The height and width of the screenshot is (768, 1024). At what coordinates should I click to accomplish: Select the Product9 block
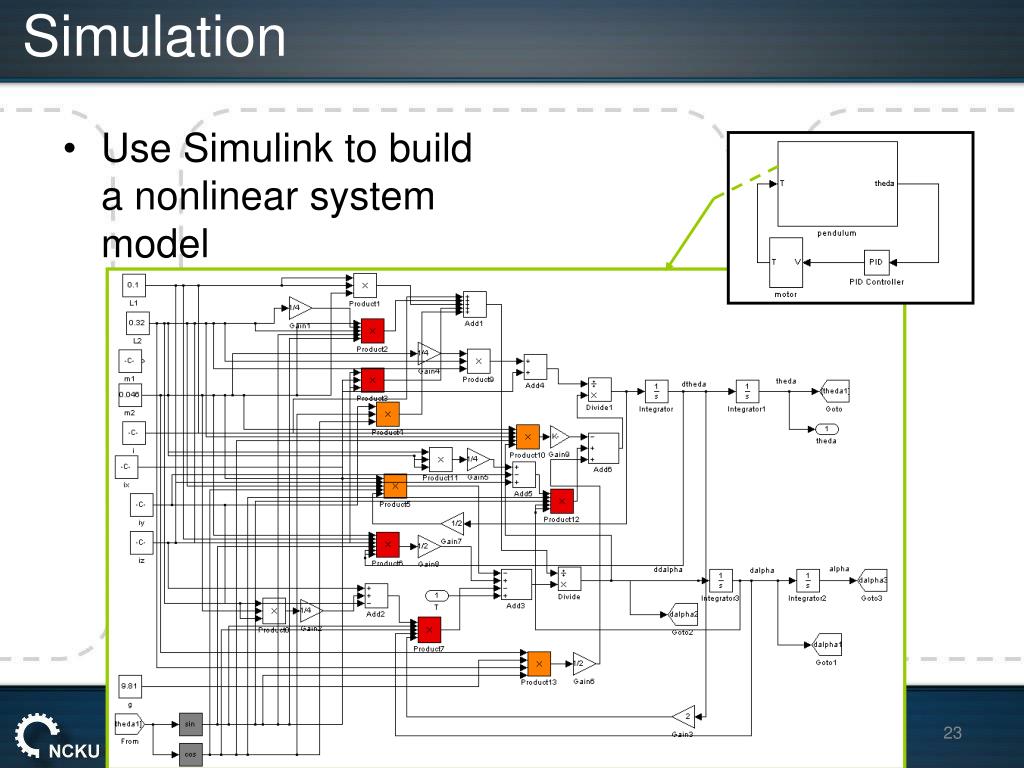pyautogui.click(x=478, y=361)
